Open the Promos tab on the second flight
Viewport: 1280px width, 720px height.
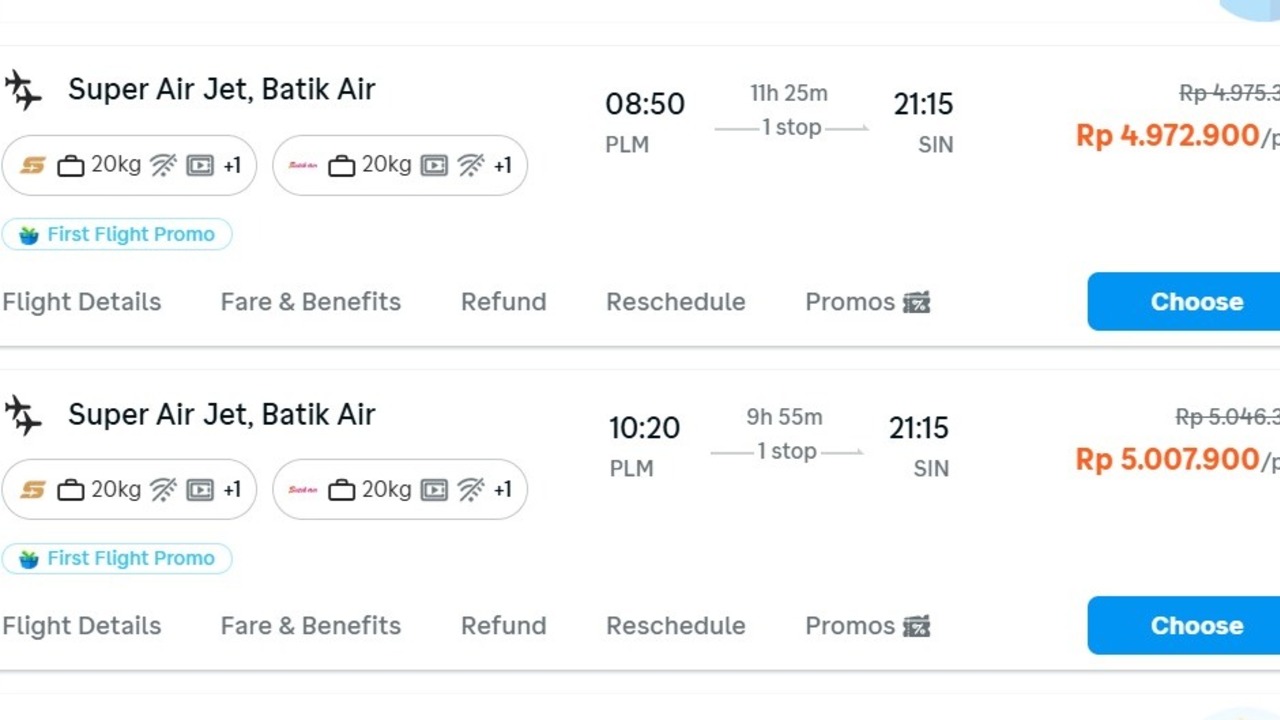(849, 626)
